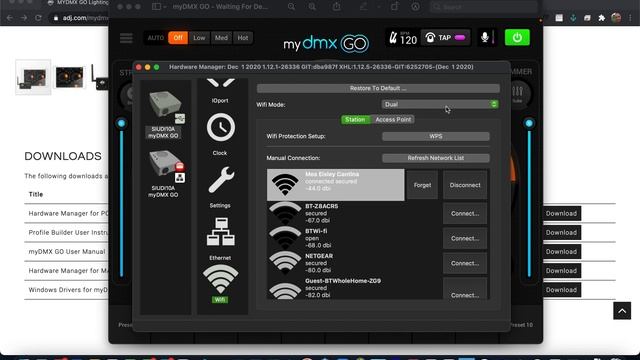This screenshot has height=360, width=640.
Task: Open myDMX GO hamburger menu
Action: [126, 38]
